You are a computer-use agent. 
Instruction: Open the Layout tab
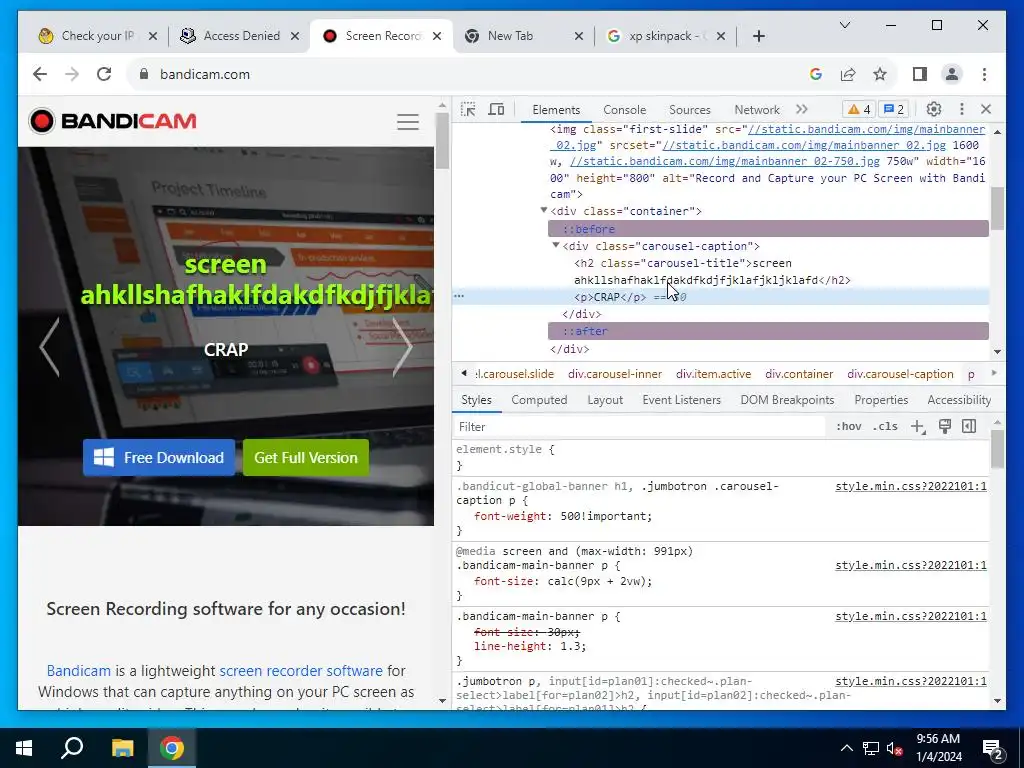click(x=605, y=400)
